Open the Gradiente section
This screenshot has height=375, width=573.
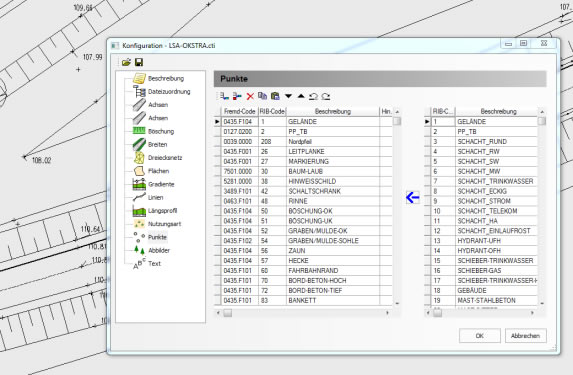[x=161, y=184]
